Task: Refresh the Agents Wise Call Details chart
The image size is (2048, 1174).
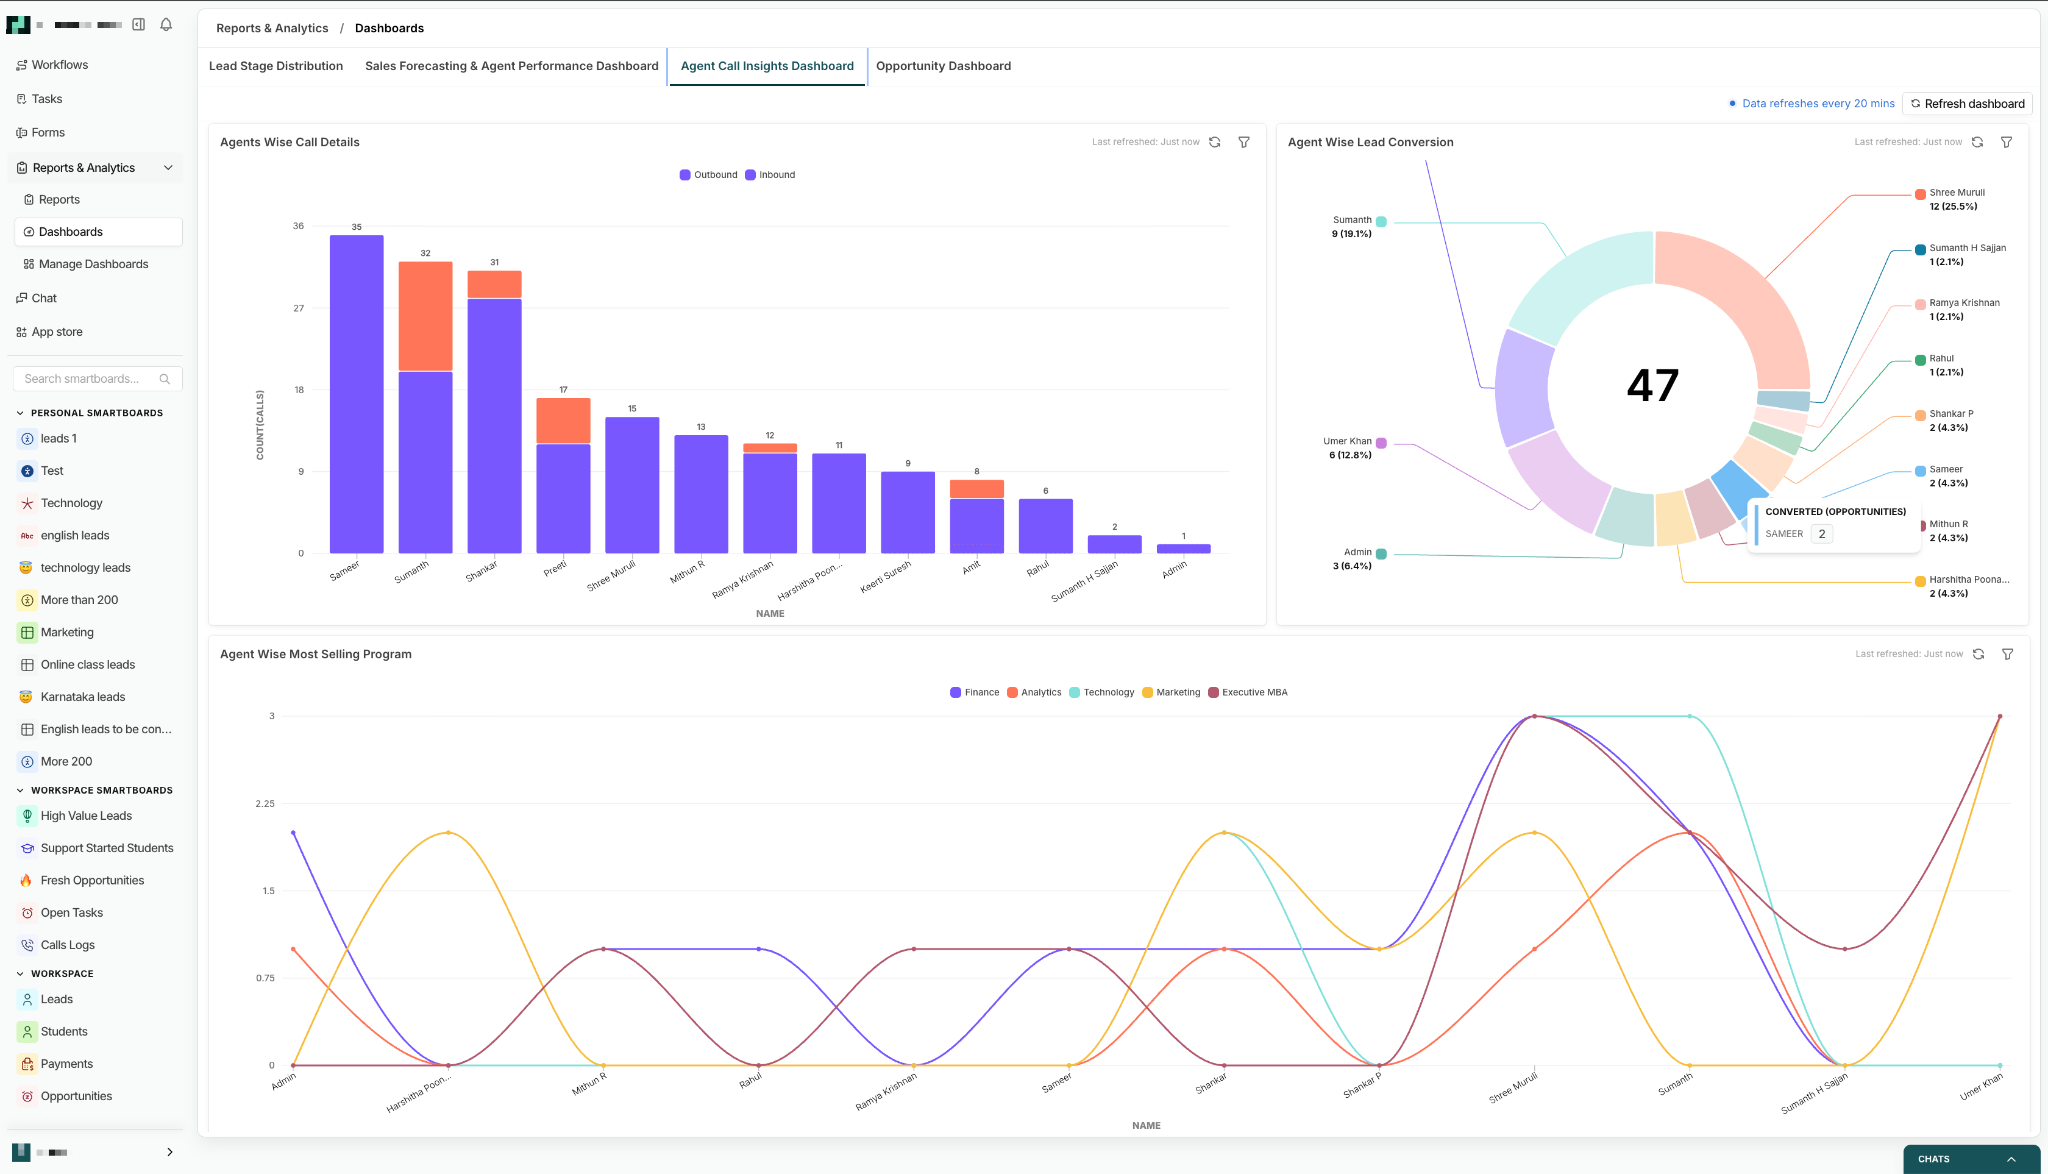Action: tap(1215, 142)
